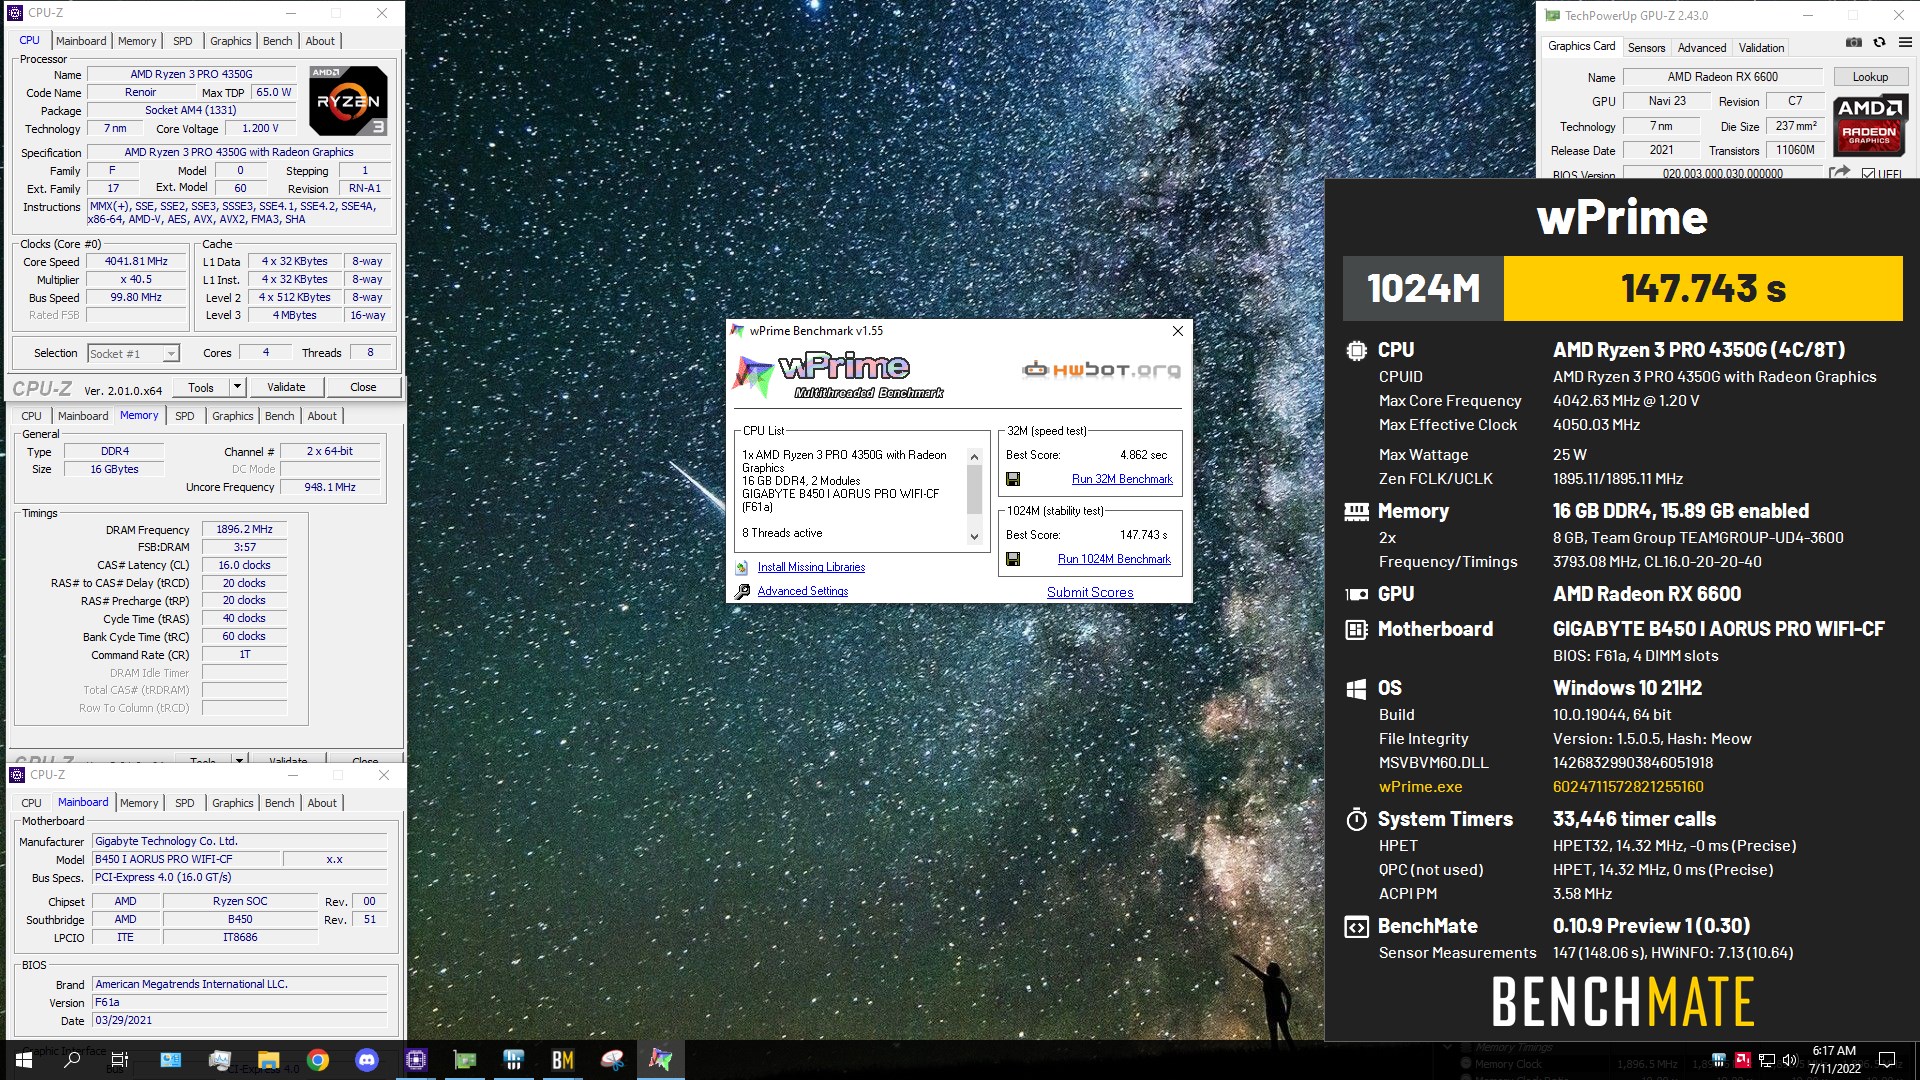Switch to HWiNFO via its taskbar icon
The width and height of the screenshot is (1920, 1080).
(514, 1060)
